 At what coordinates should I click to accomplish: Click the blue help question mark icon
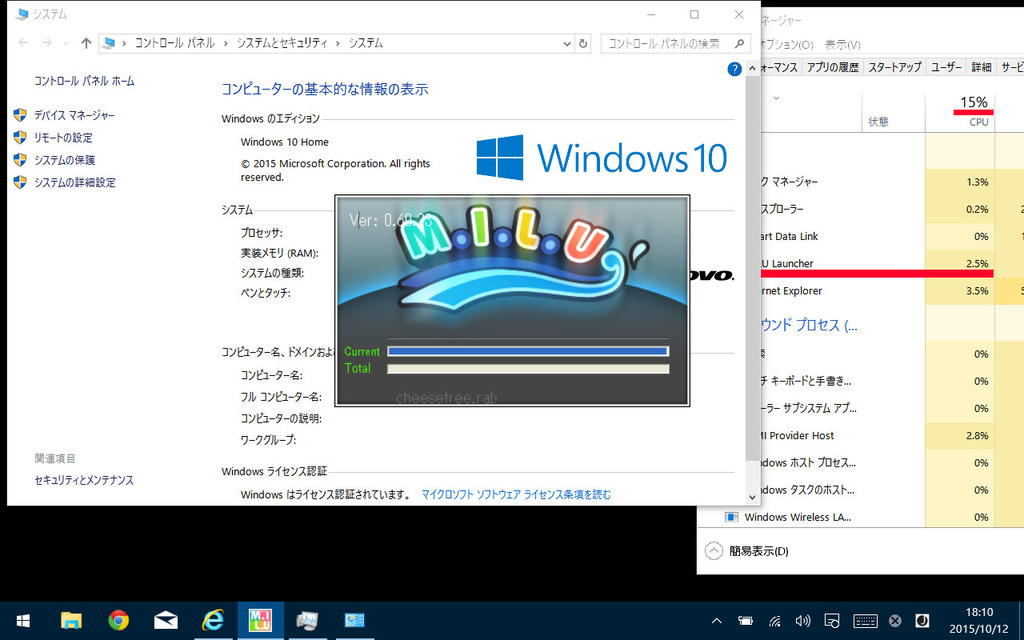[735, 69]
